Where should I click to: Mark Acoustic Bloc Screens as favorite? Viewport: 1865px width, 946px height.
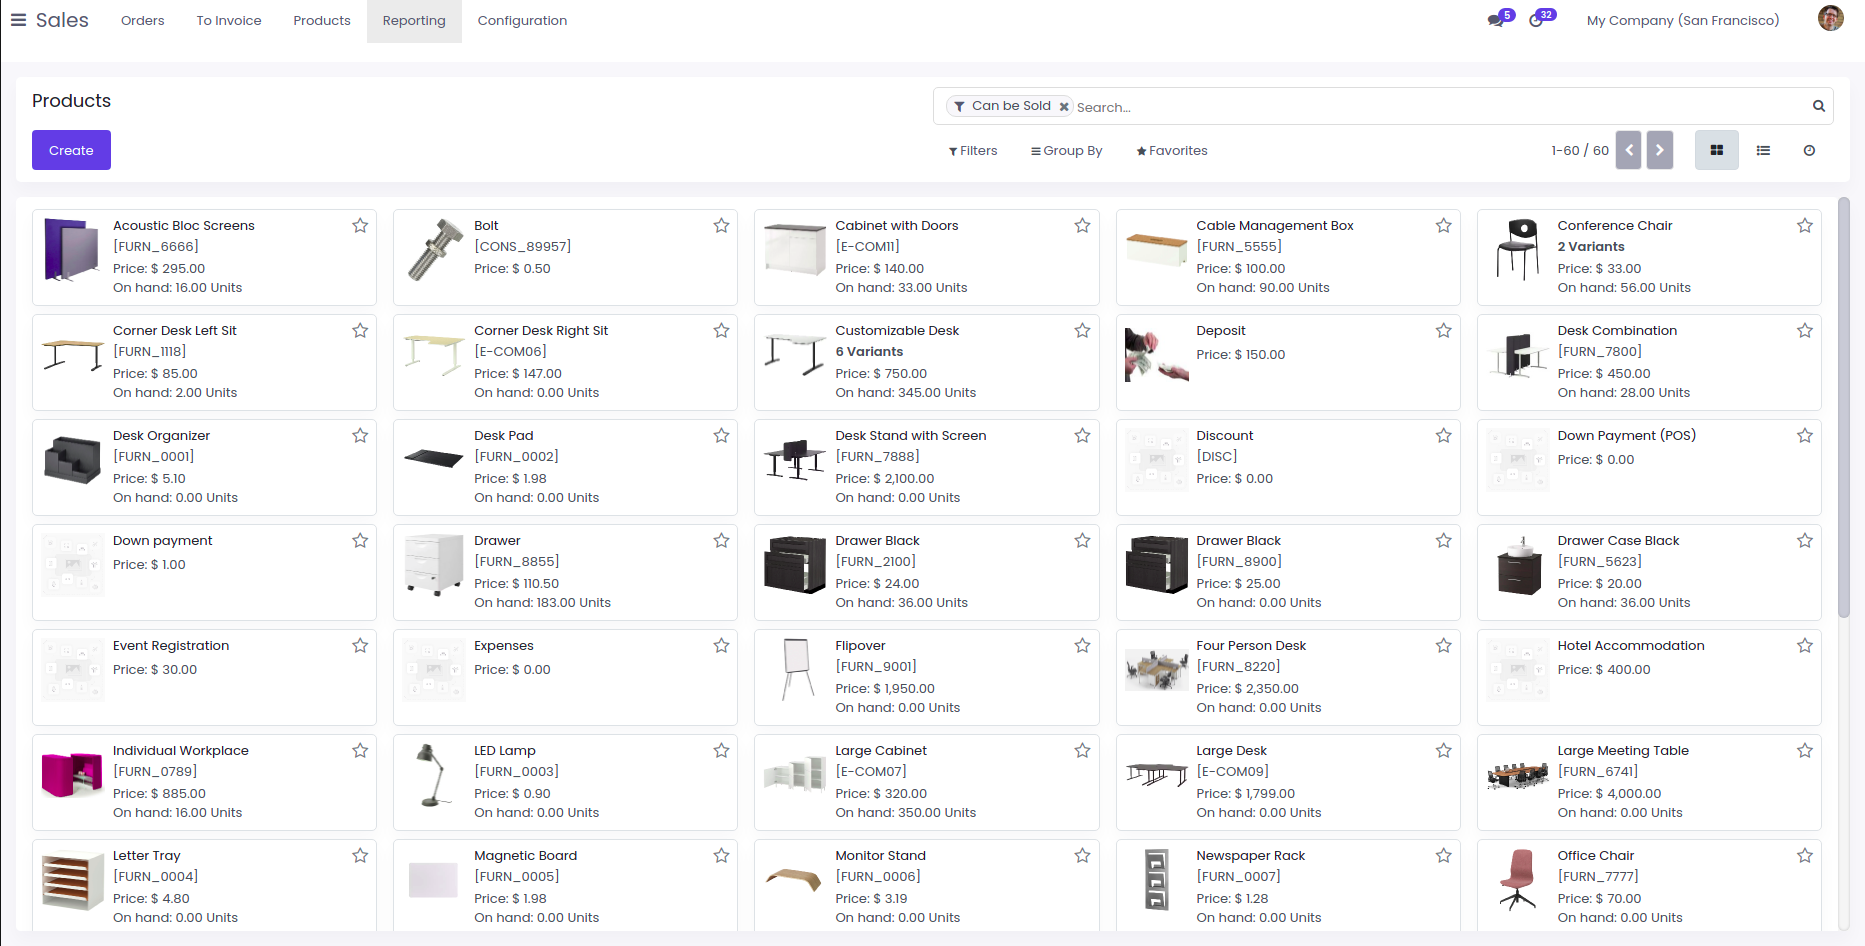pyautogui.click(x=360, y=226)
